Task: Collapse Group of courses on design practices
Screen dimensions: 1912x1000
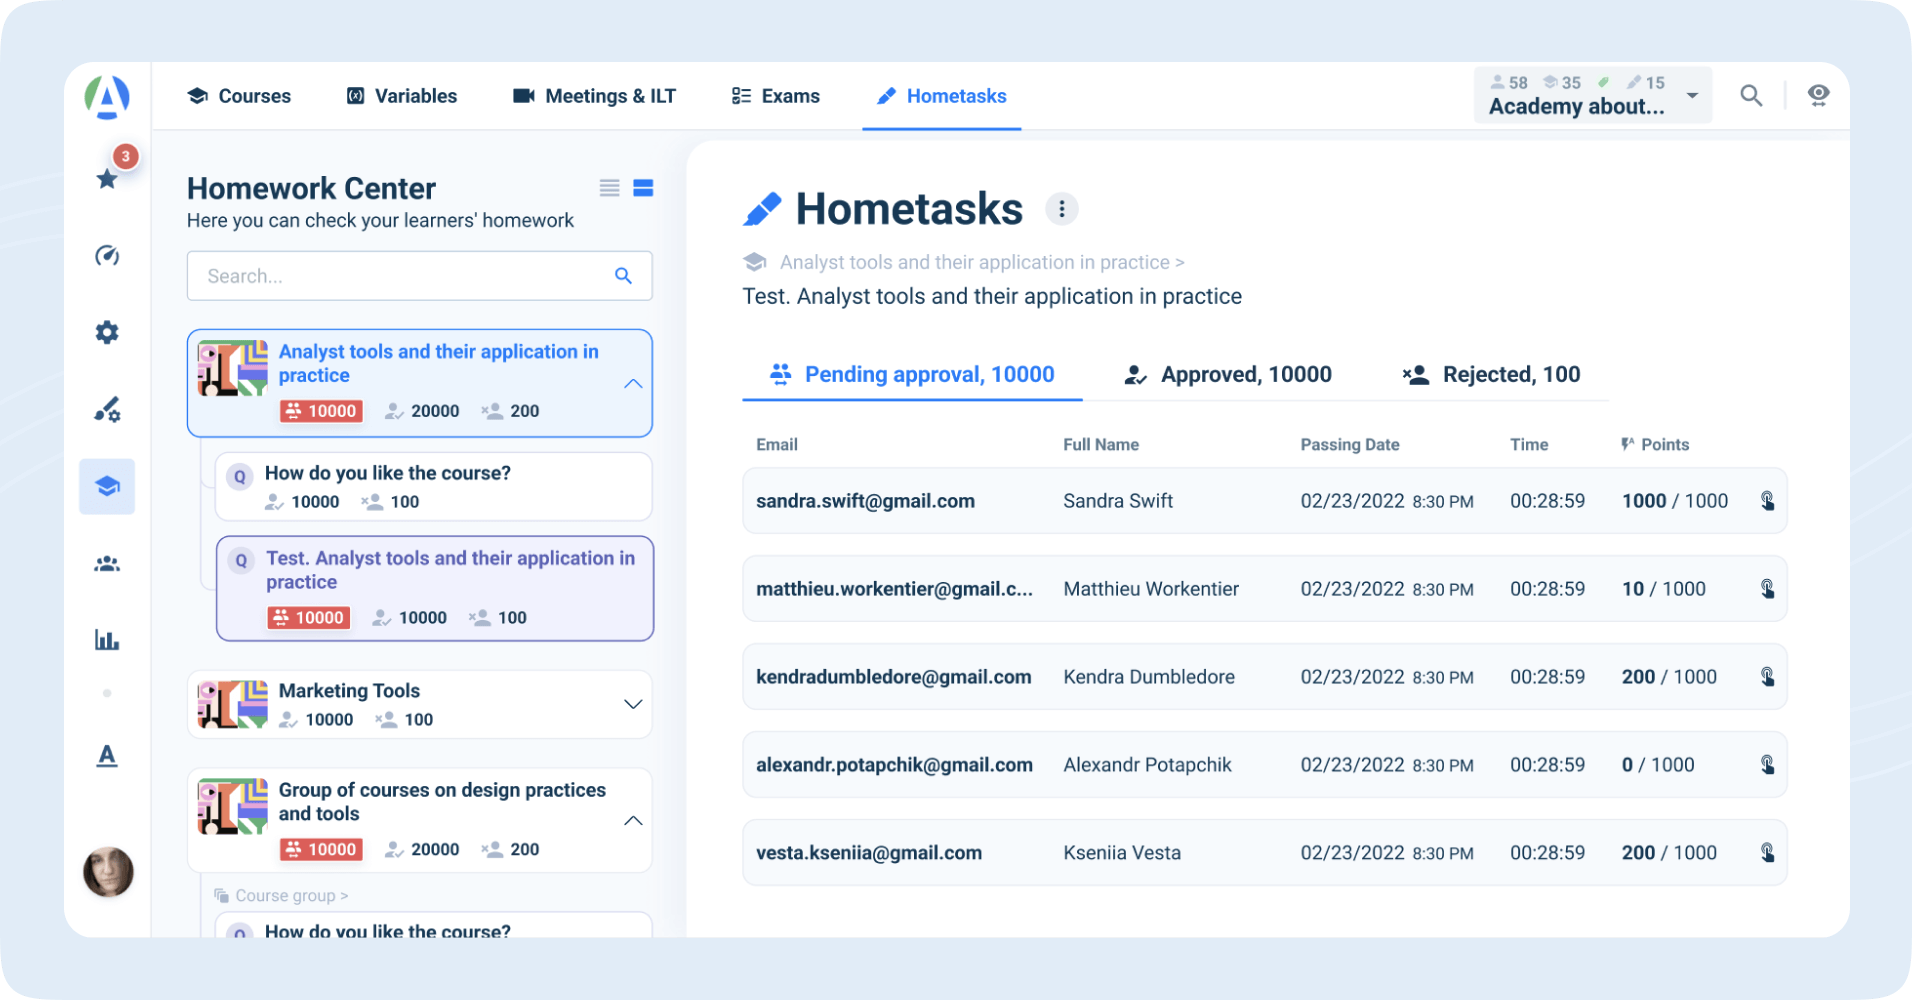Action: coord(633,821)
